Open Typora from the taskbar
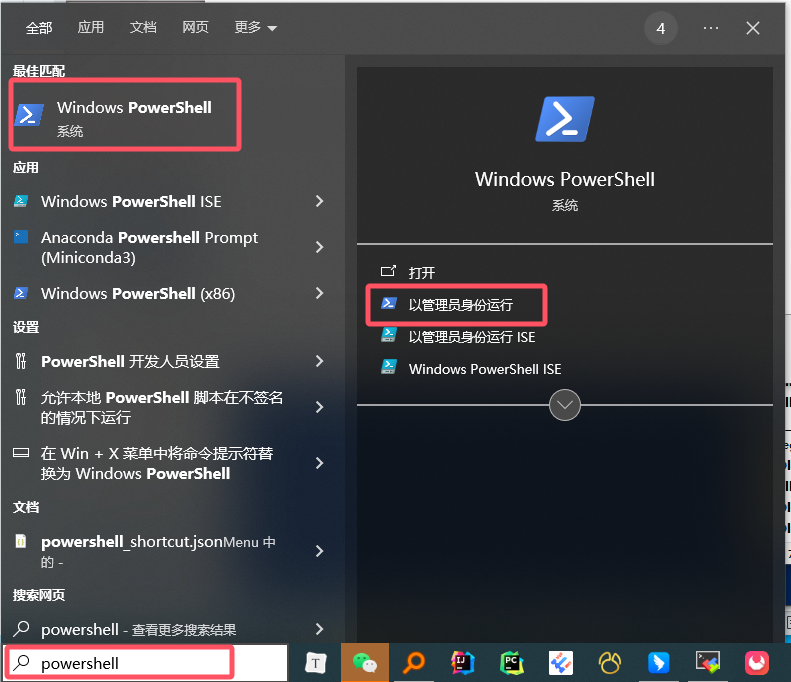This screenshot has width=791, height=682. [316, 662]
